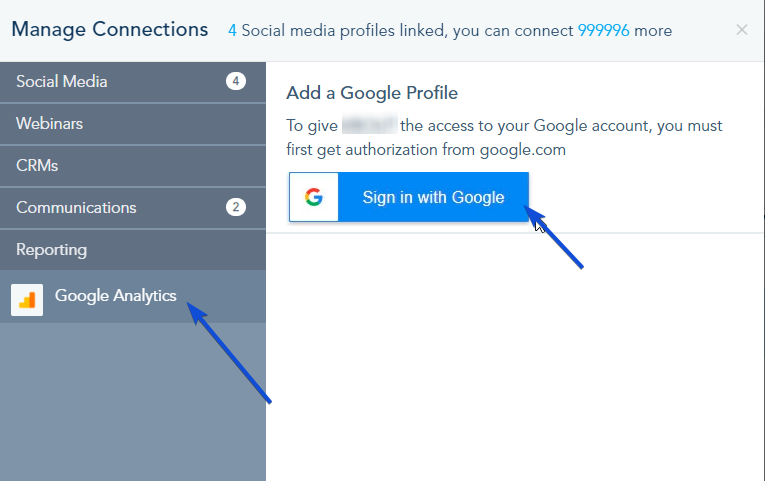This screenshot has width=765, height=481.
Task: Click the blurred app name text
Action: pos(369,125)
